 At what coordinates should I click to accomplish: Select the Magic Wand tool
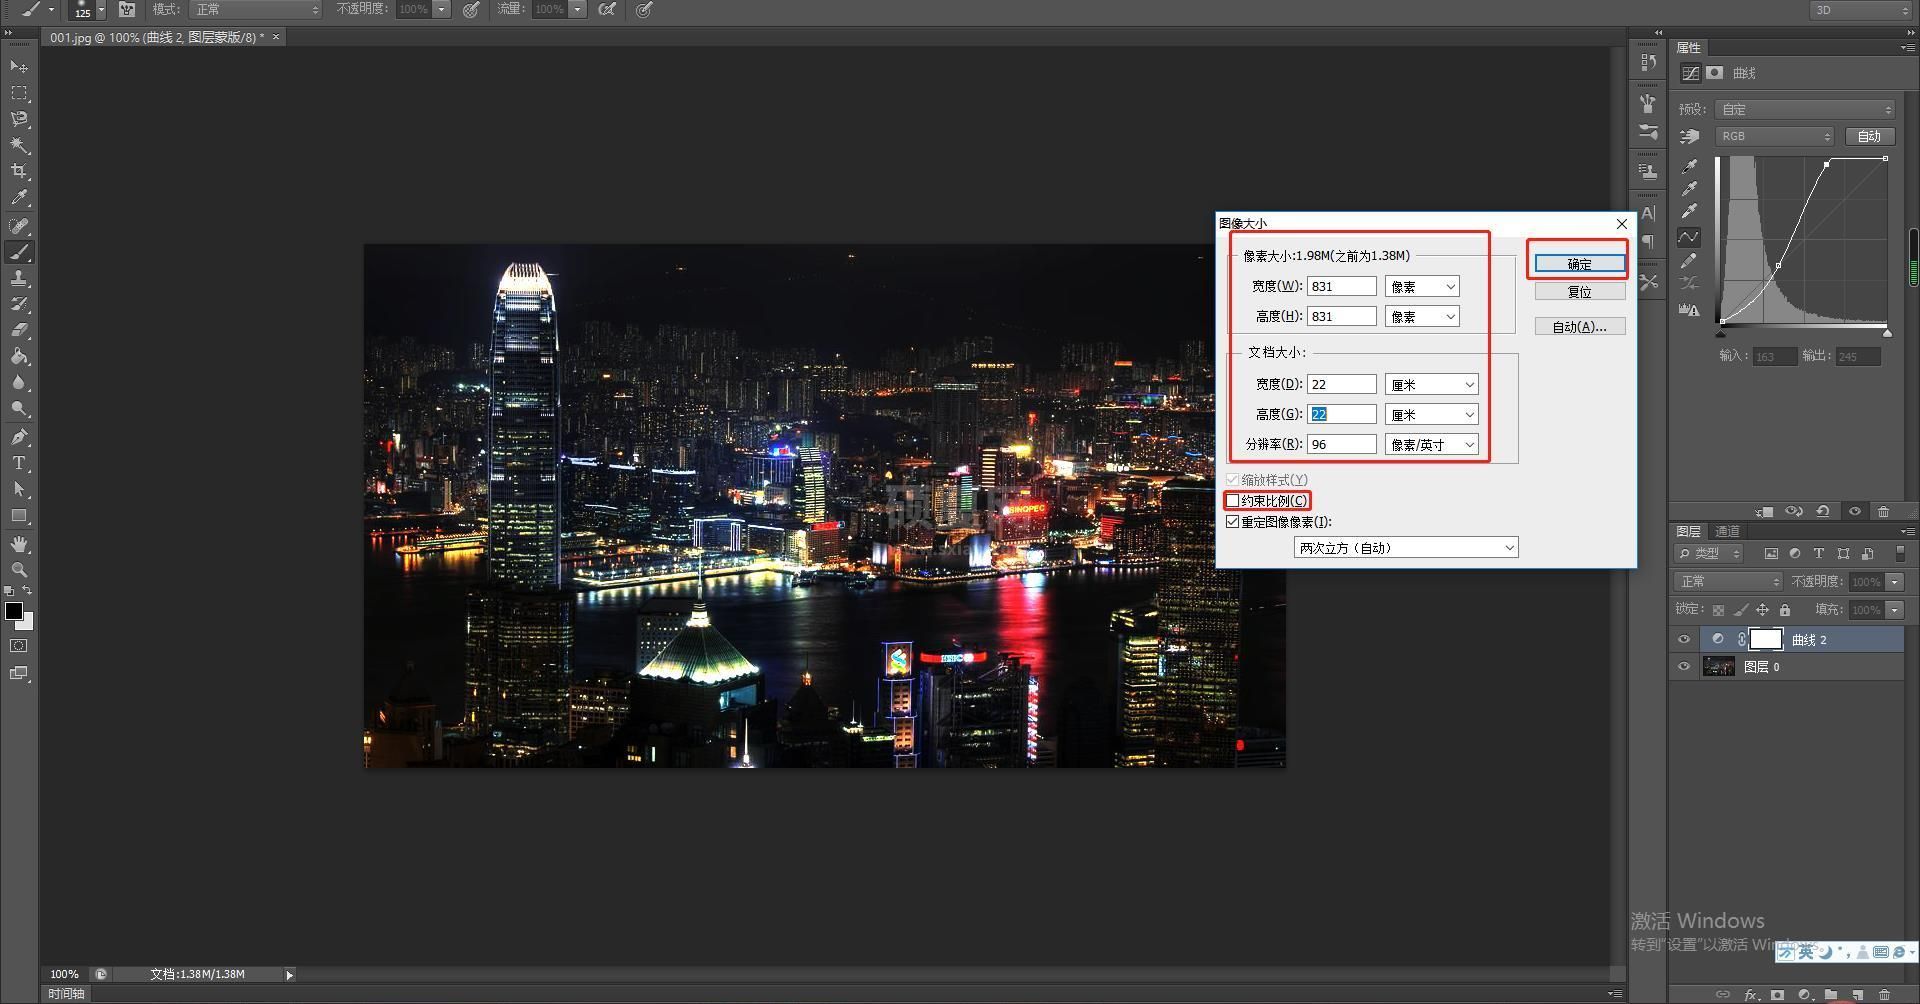coord(19,145)
